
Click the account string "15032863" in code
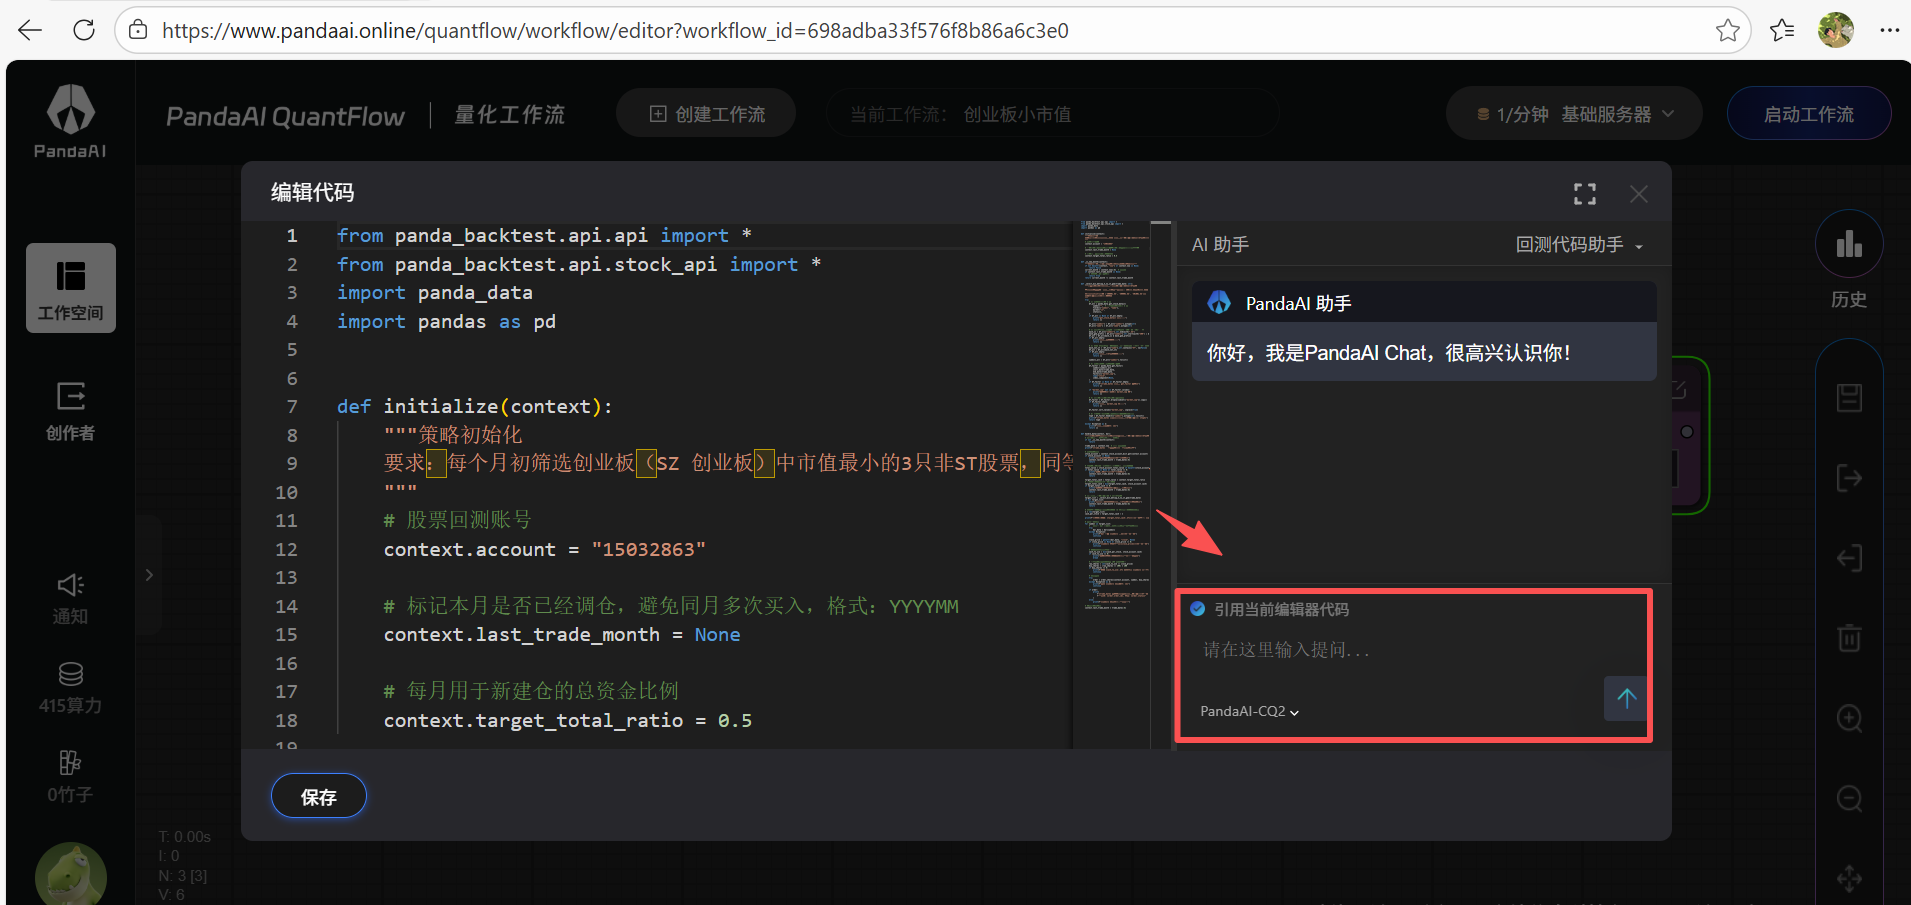click(x=648, y=550)
